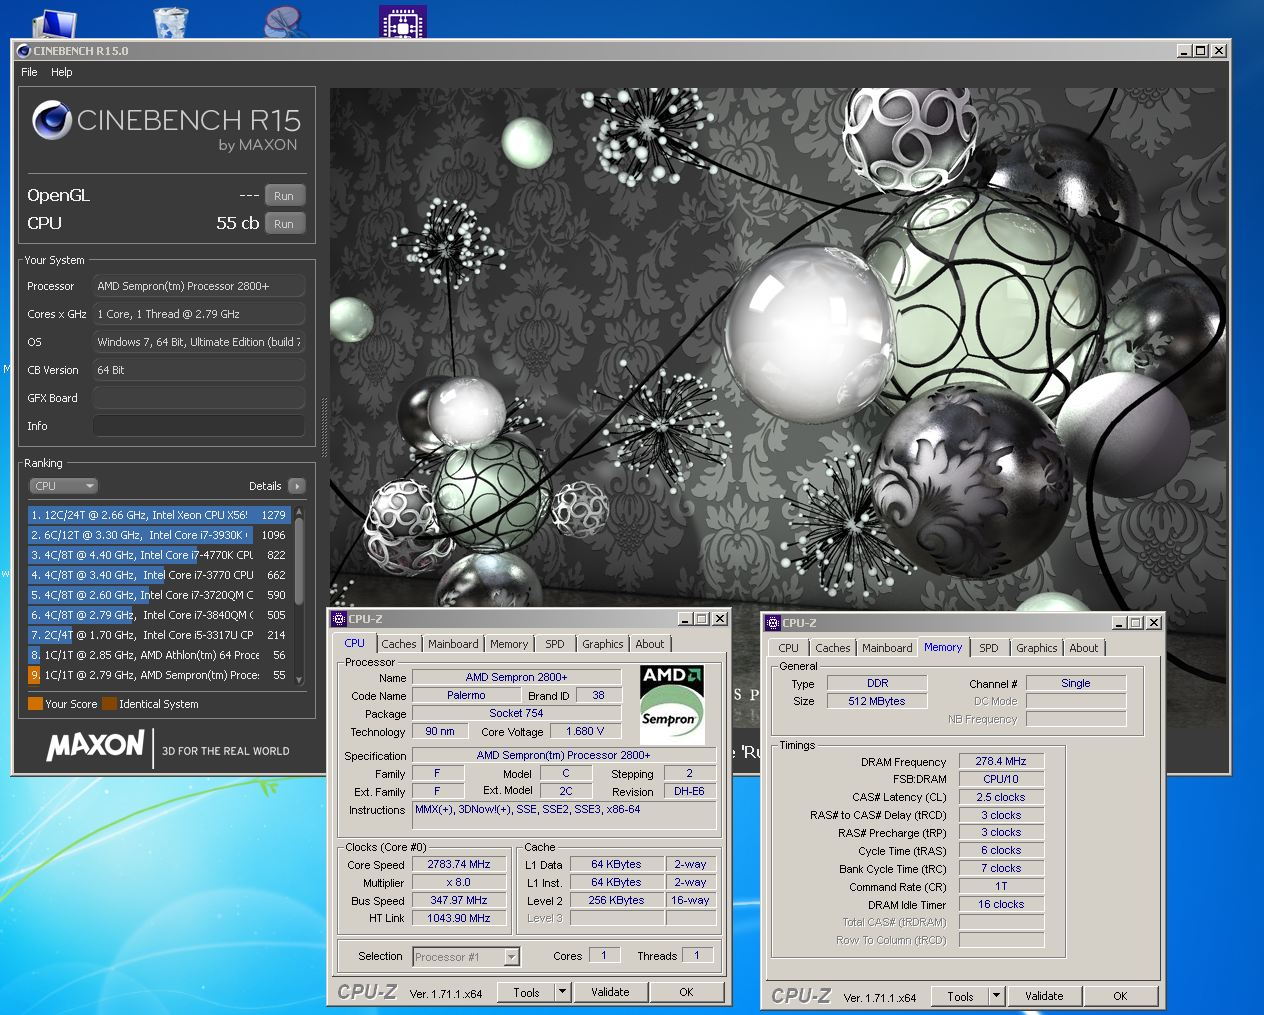
Task: Click Validate in right CPU-Z window
Action: point(1044,997)
